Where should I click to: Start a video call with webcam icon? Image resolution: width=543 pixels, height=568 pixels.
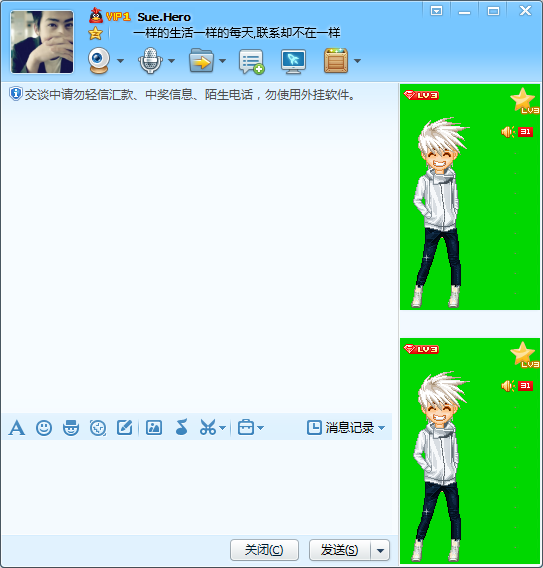[99, 61]
